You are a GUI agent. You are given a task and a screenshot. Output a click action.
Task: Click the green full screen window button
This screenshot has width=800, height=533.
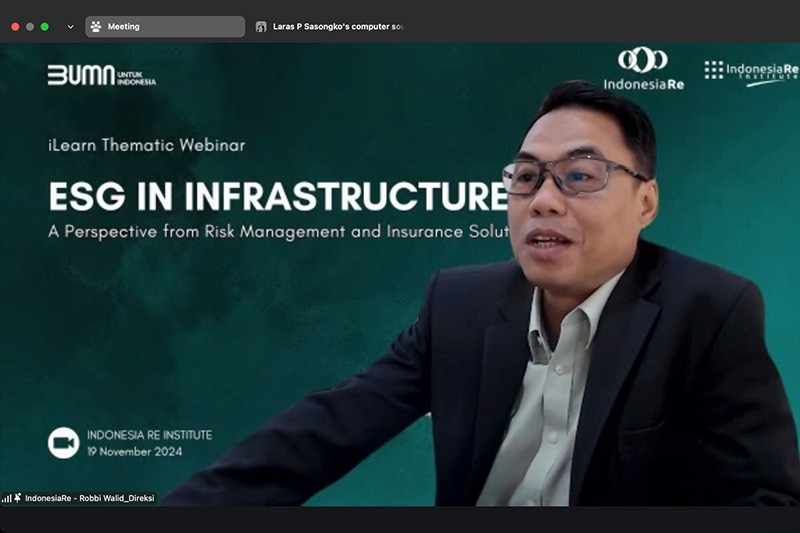[x=45, y=27]
